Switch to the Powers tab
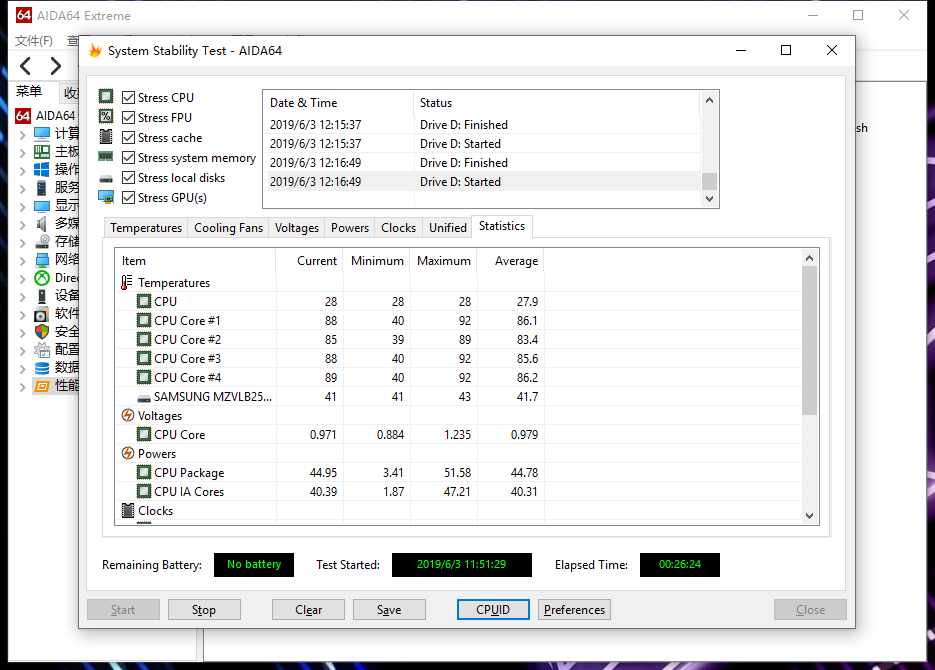This screenshot has height=670, width=935. click(350, 228)
